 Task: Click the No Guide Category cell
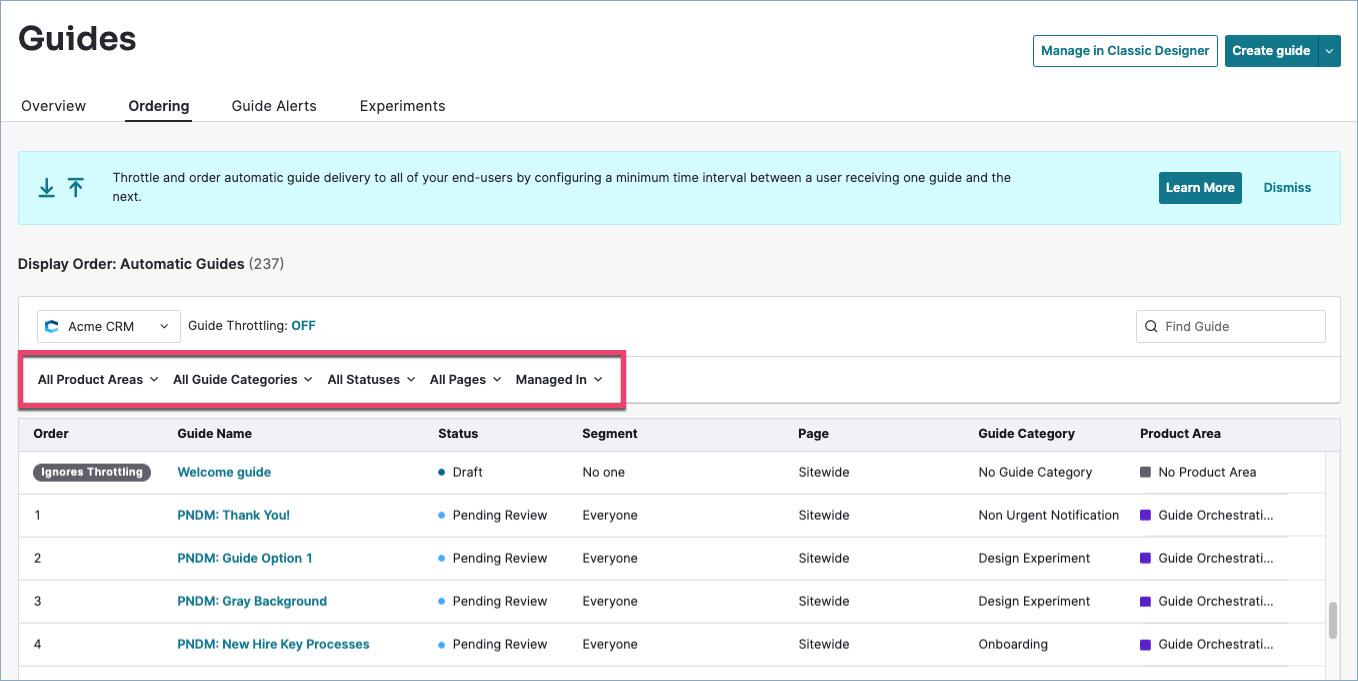[x=1035, y=472]
